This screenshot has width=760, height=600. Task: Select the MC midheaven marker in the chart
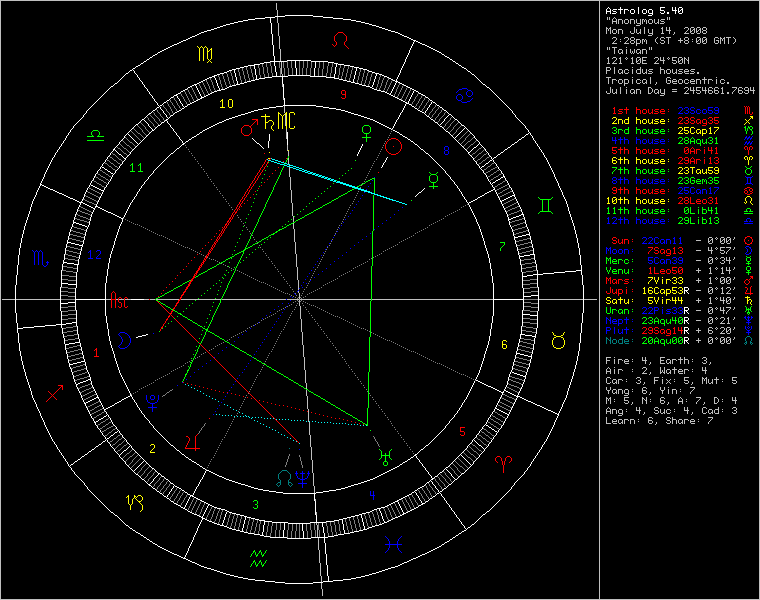pyautogui.click(x=286, y=121)
